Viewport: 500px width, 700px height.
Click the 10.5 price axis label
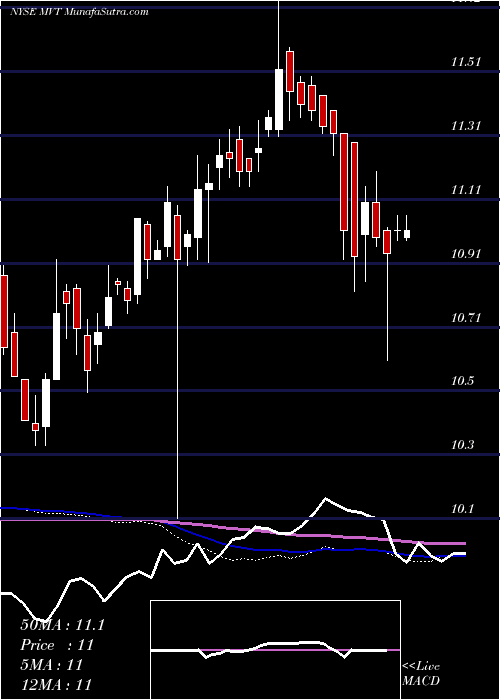[x=464, y=381]
